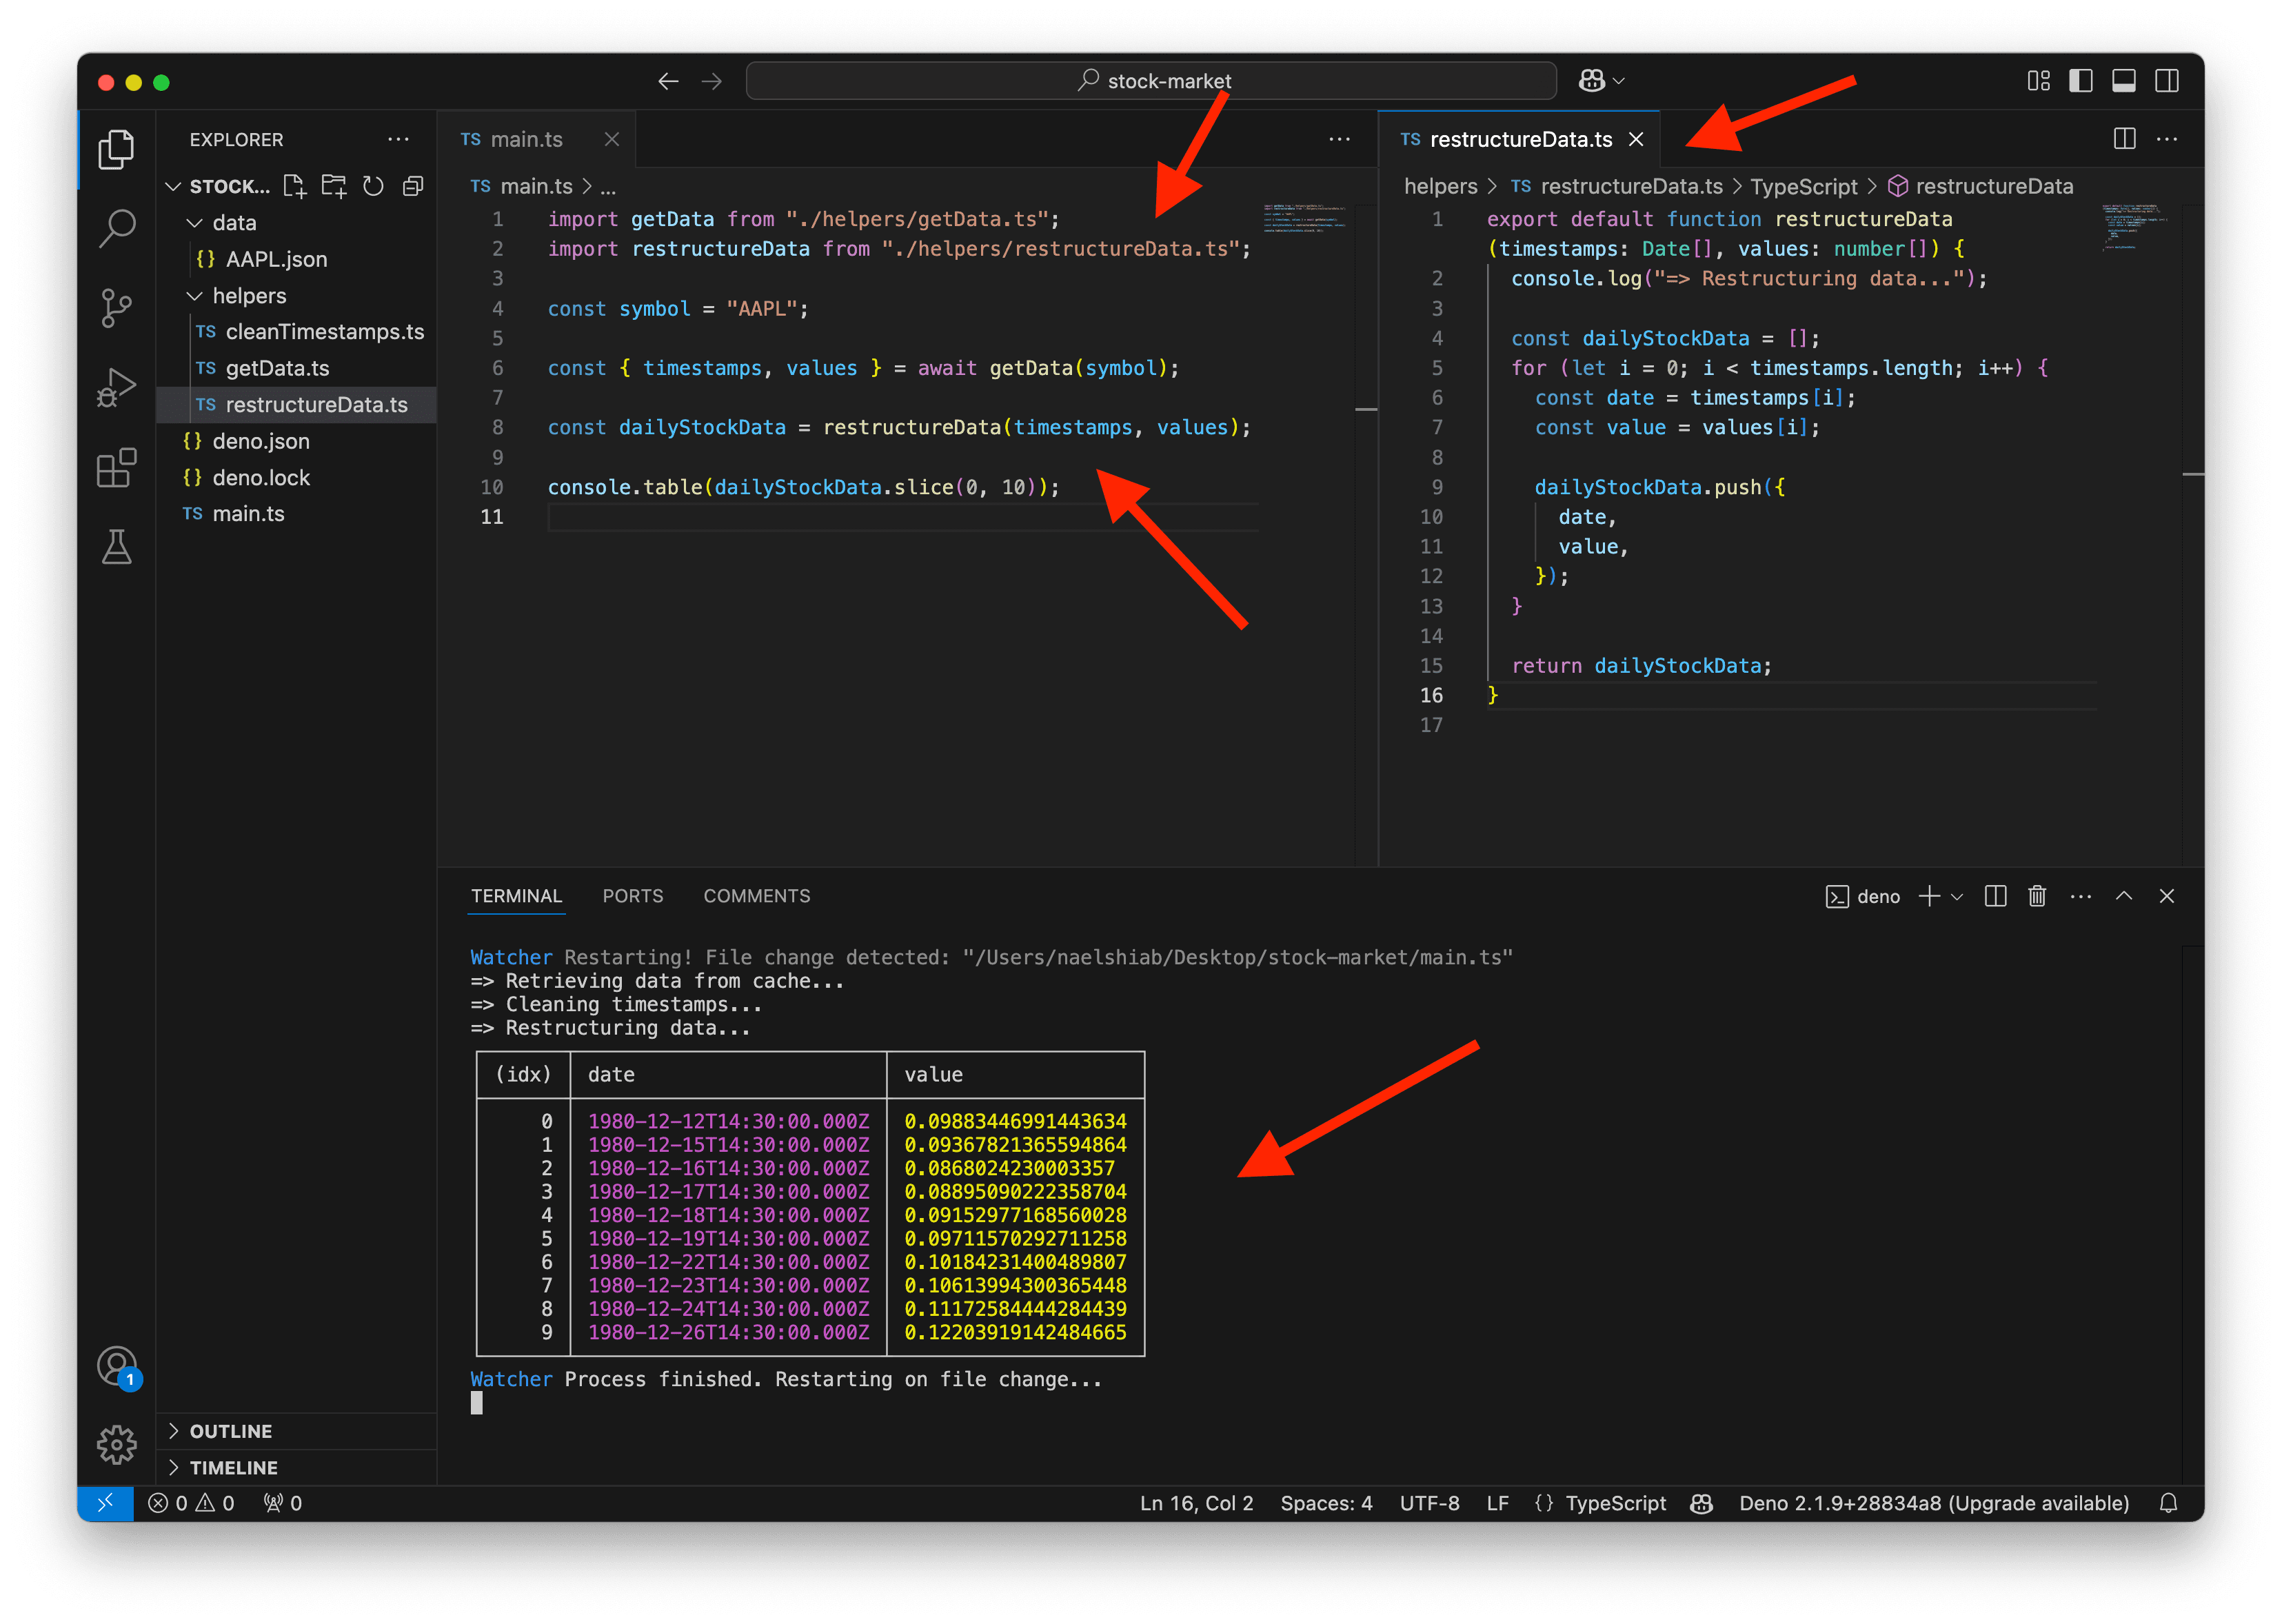Screen dimensions: 2282x1624
Task: Toggle the bottom panel visibility
Action: [x=2124, y=81]
